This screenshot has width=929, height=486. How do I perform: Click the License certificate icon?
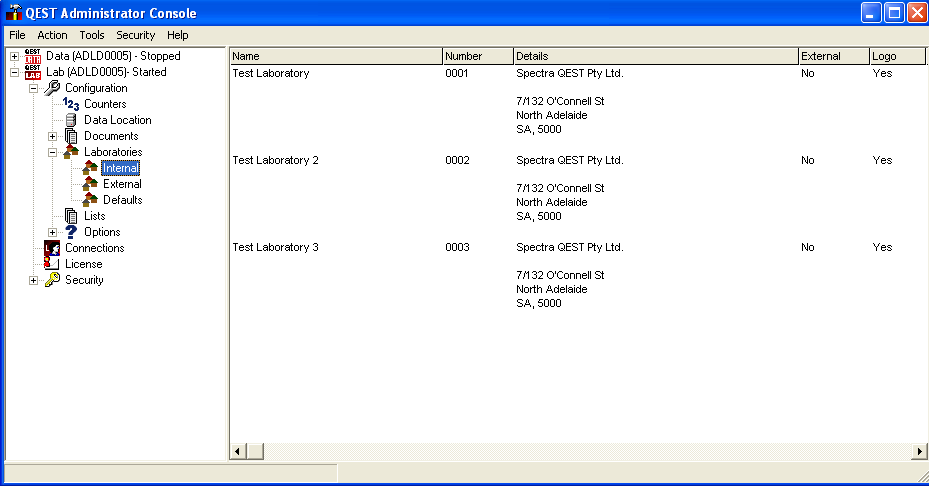click(52, 264)
